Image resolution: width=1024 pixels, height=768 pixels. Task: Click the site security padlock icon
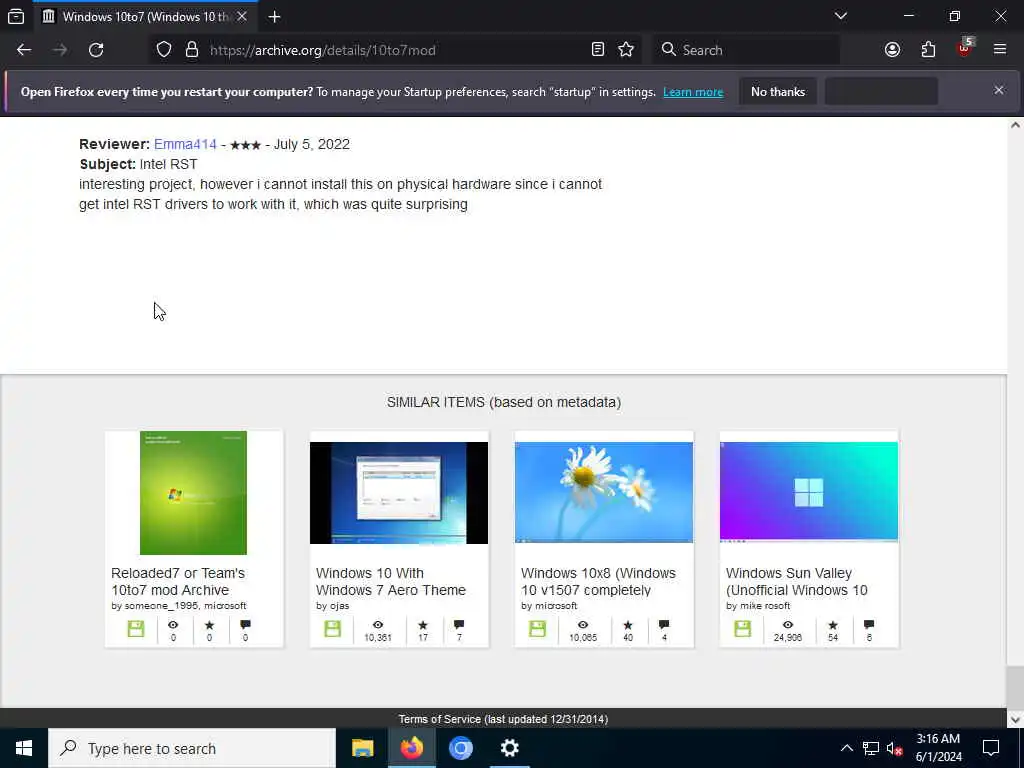click(191, 50)
